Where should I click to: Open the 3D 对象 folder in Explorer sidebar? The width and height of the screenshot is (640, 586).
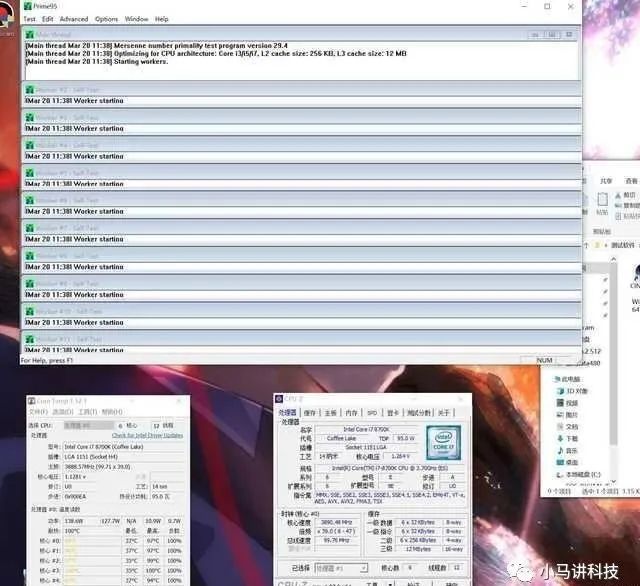pos(573,391)
